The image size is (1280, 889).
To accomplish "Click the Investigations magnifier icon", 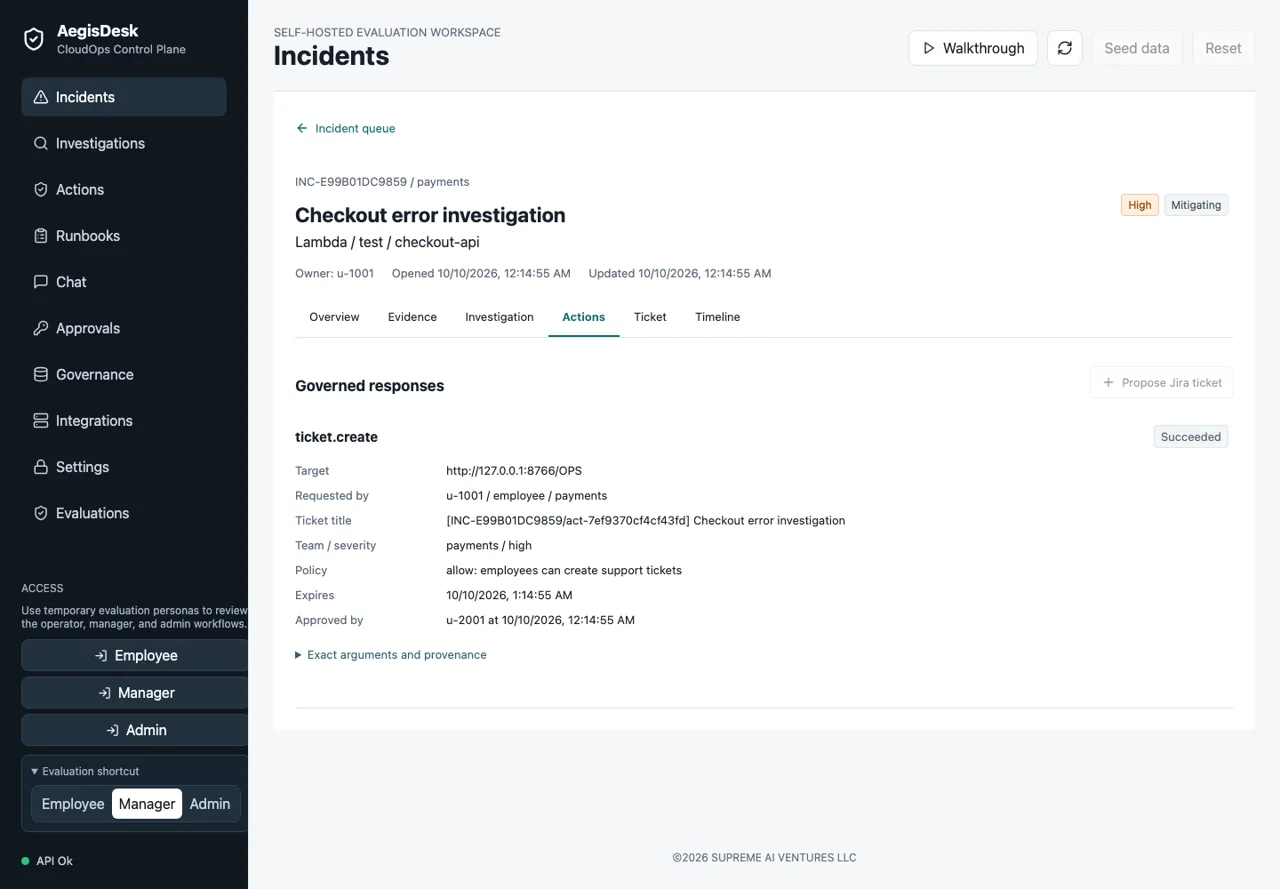I will click(41, 143).
